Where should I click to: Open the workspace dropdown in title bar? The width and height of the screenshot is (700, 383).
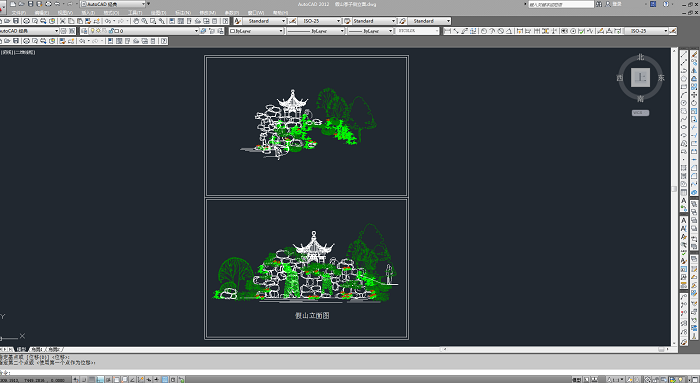point(113,4)
